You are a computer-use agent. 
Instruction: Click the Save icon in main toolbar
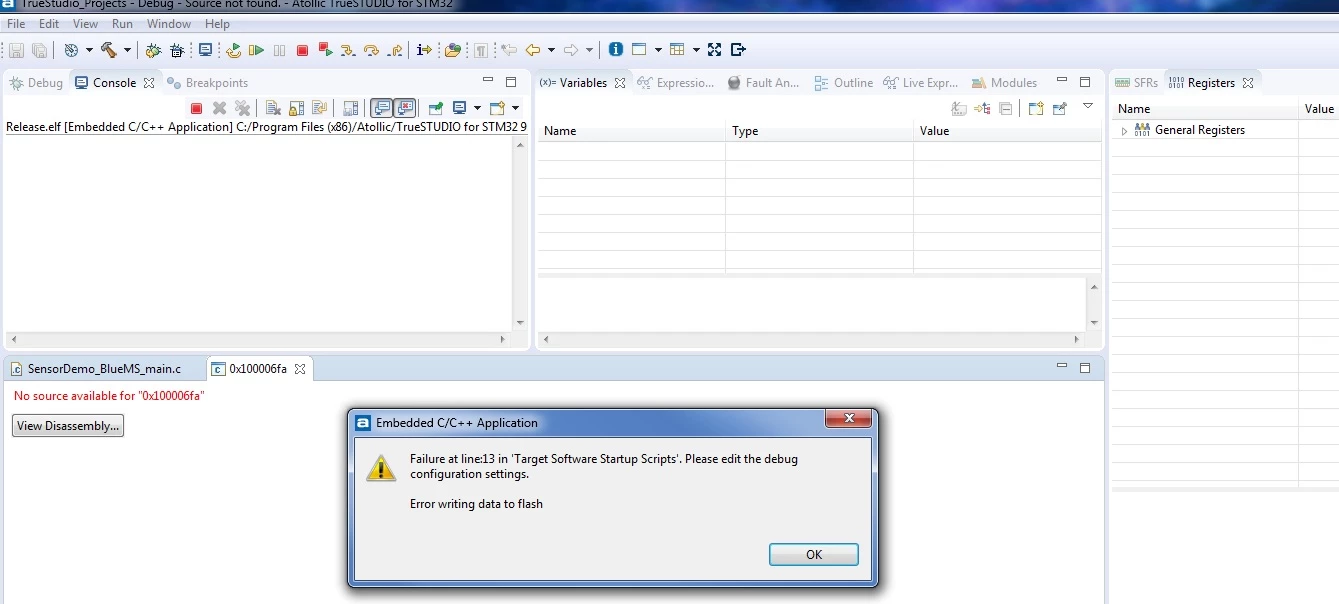tap(17, 50)
